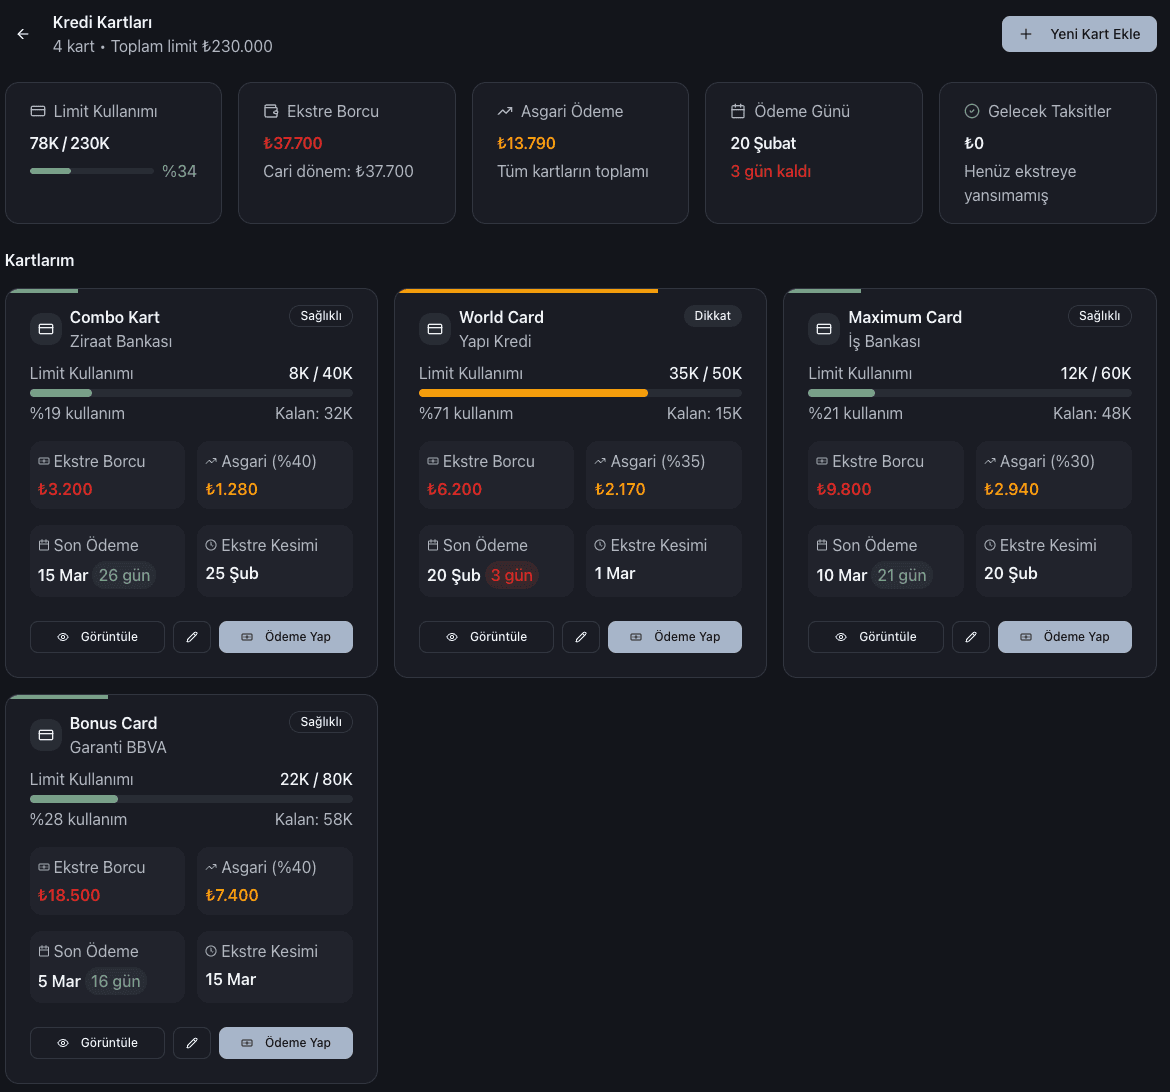Make payment on Bonus Card

(x=286, y=1043)
